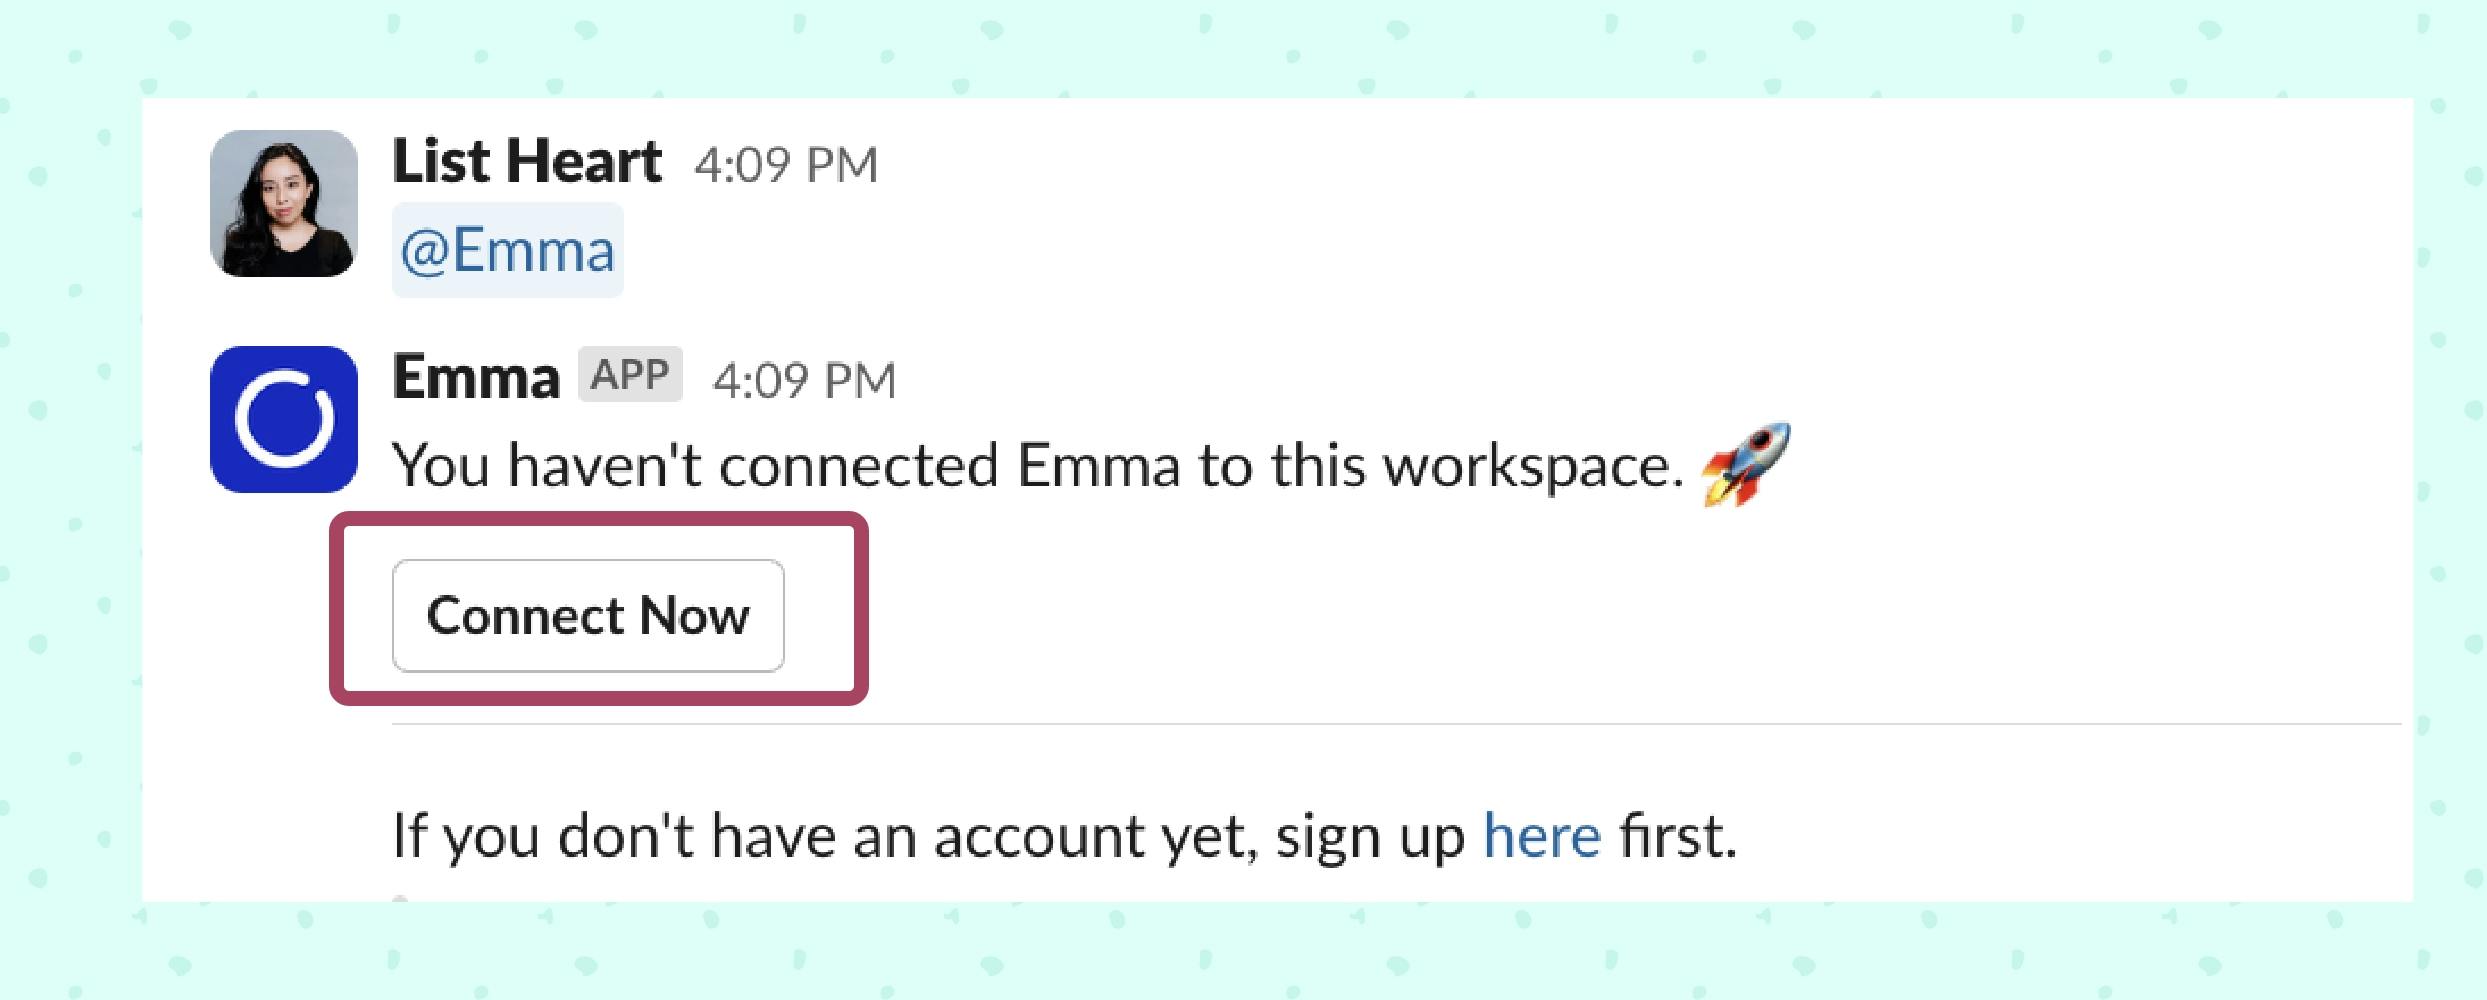This screenshot has height=1000, width=2487.
Task: Click the red highlight border around Connect Now
Action: coord(598,518)
